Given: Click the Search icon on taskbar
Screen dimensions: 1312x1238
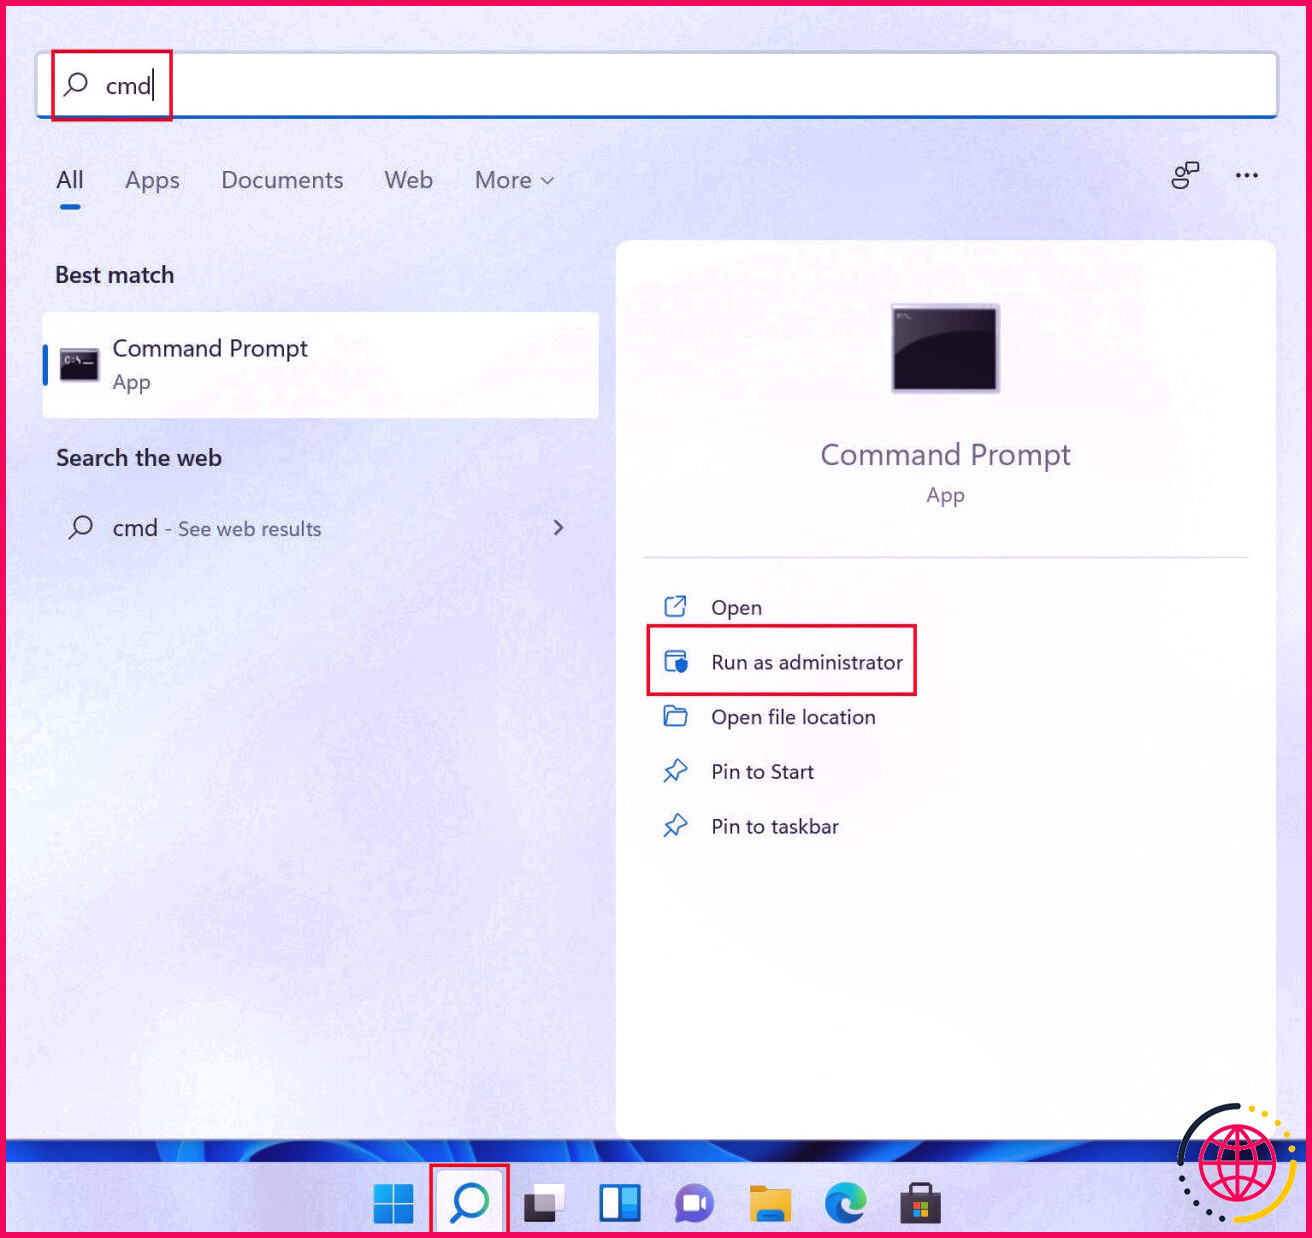Looking at the screenshot, I should (x=469, y=1202).
